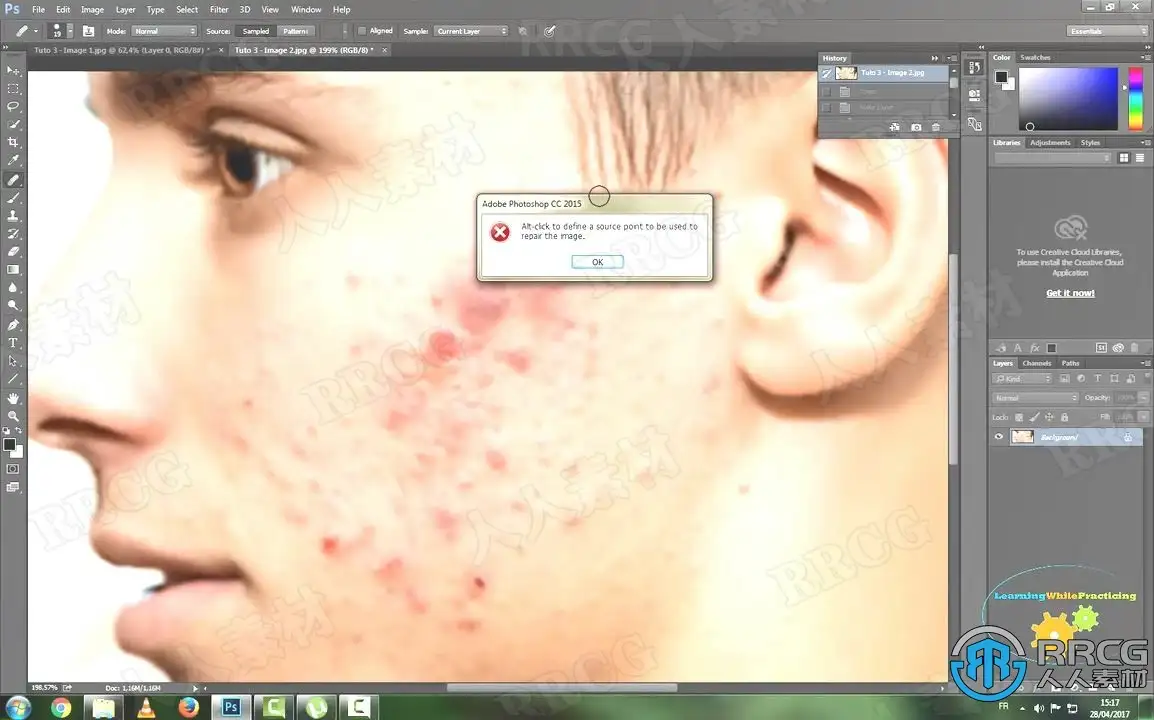
Task: Select the Background layer thumbnail
Action: click(1022, 437)
